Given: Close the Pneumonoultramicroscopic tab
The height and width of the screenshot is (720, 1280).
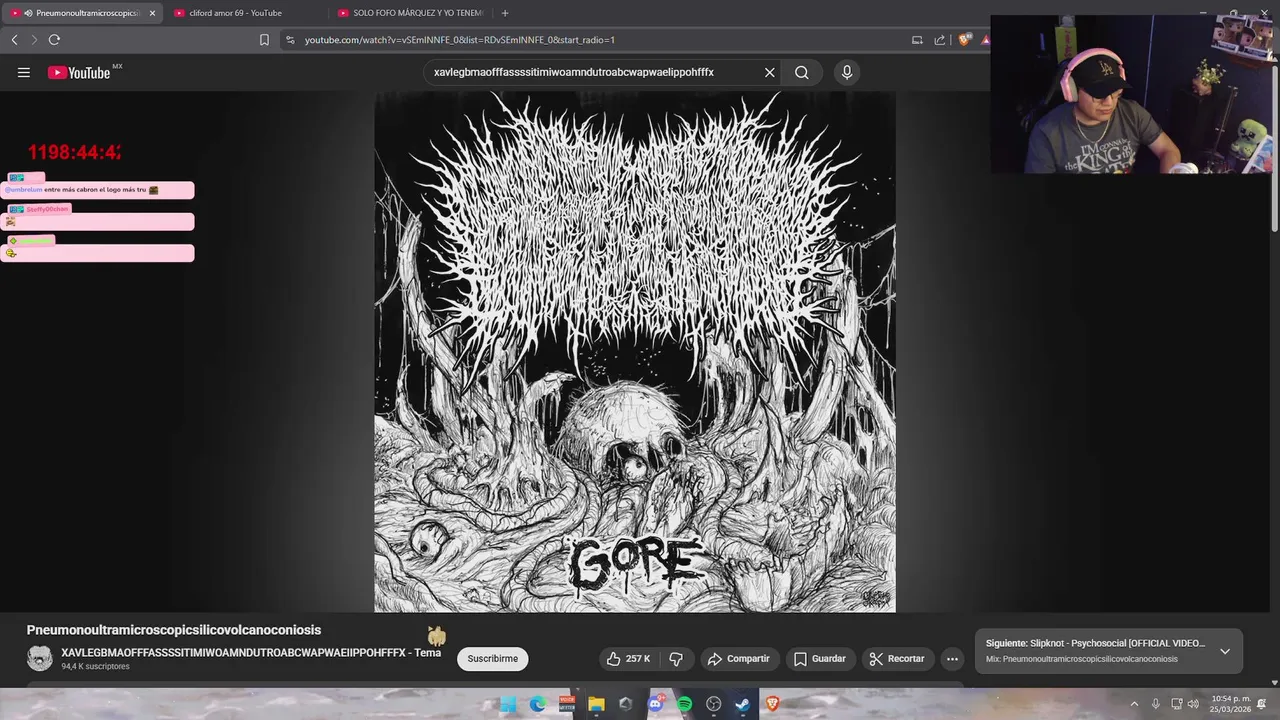Looking at the screenshot, I should [152, 13].
